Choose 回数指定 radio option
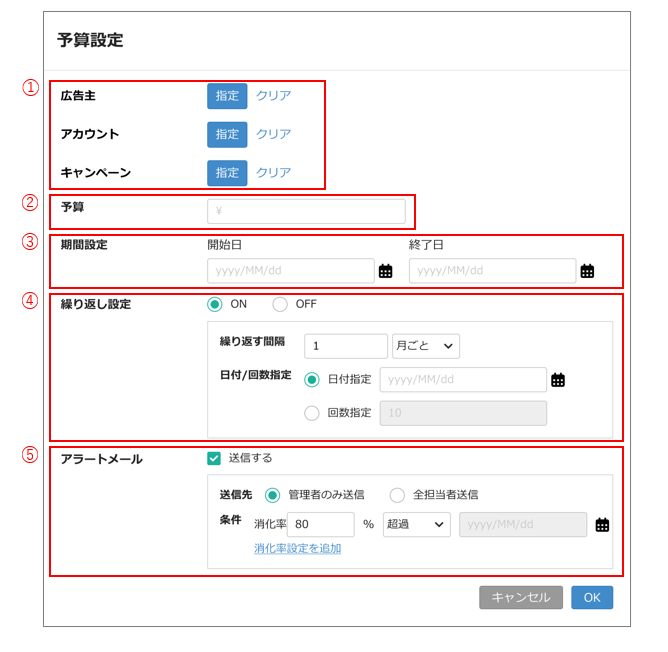This screenshot has height=652, width=668. 312,413
